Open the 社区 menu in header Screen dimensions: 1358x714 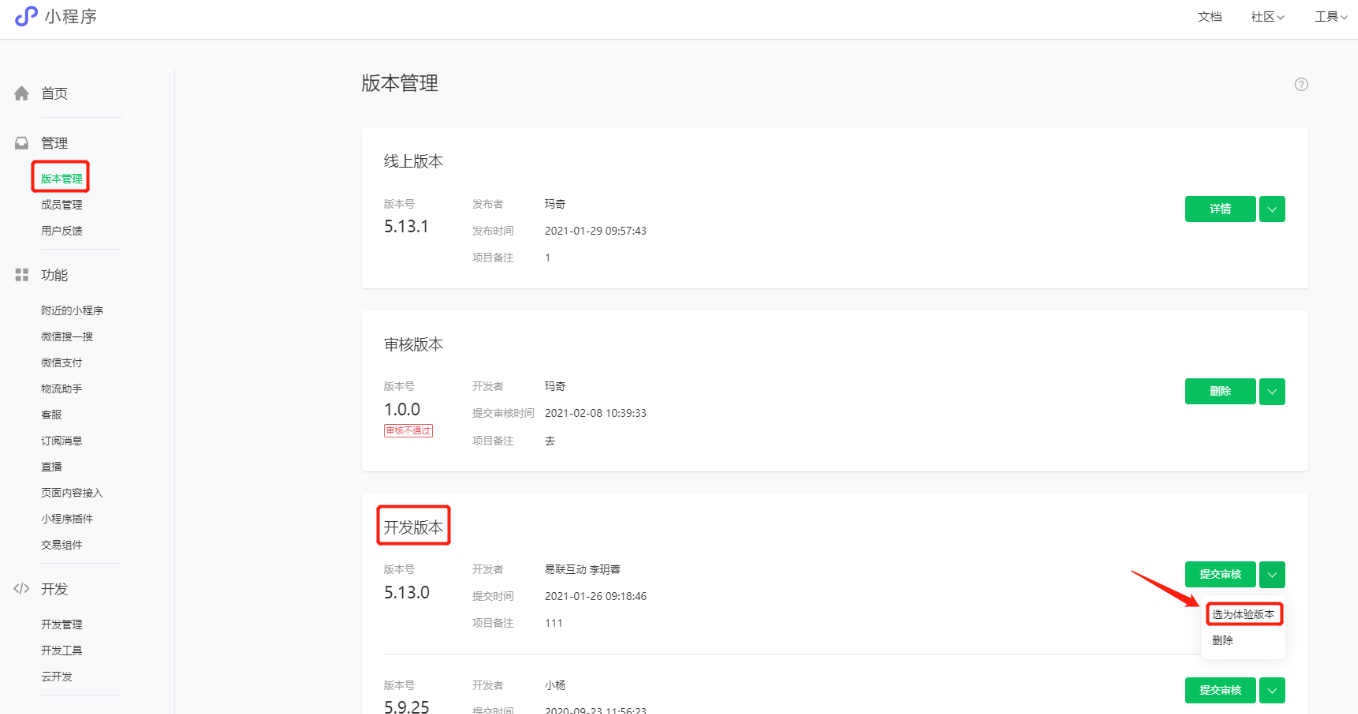pos(1267,17)
